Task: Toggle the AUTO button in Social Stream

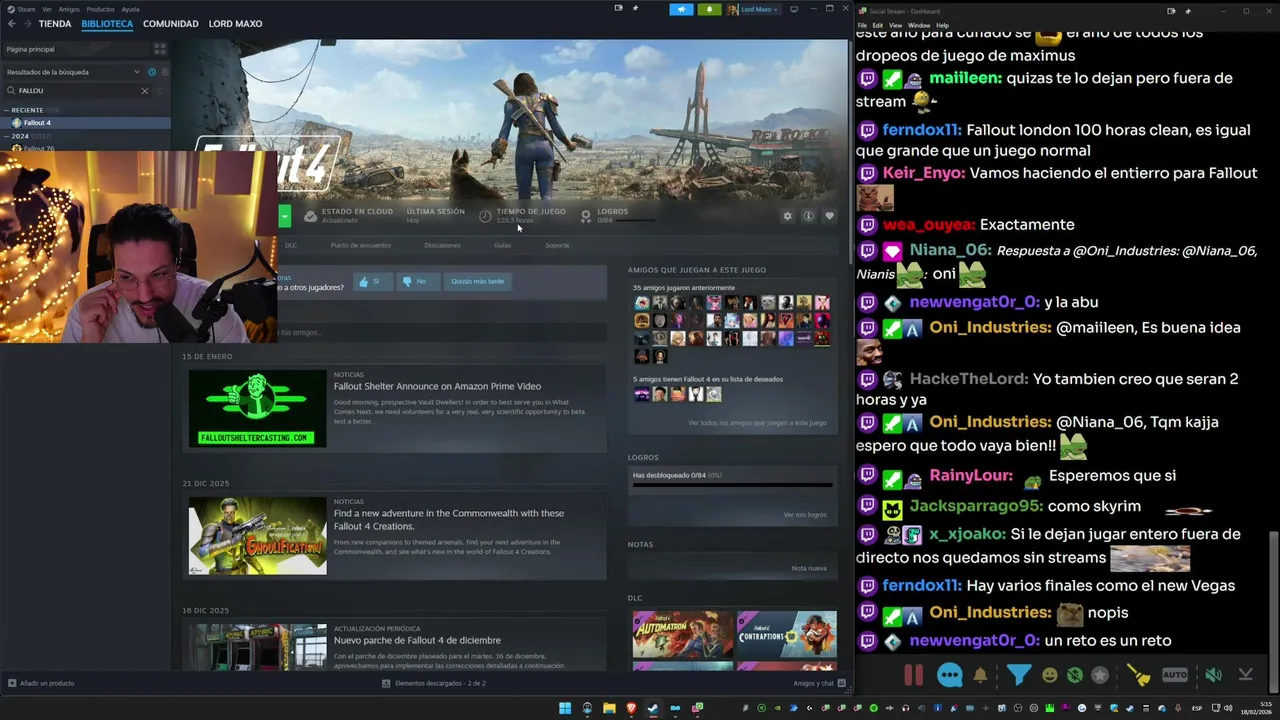Action: [x=1175, y=675]
